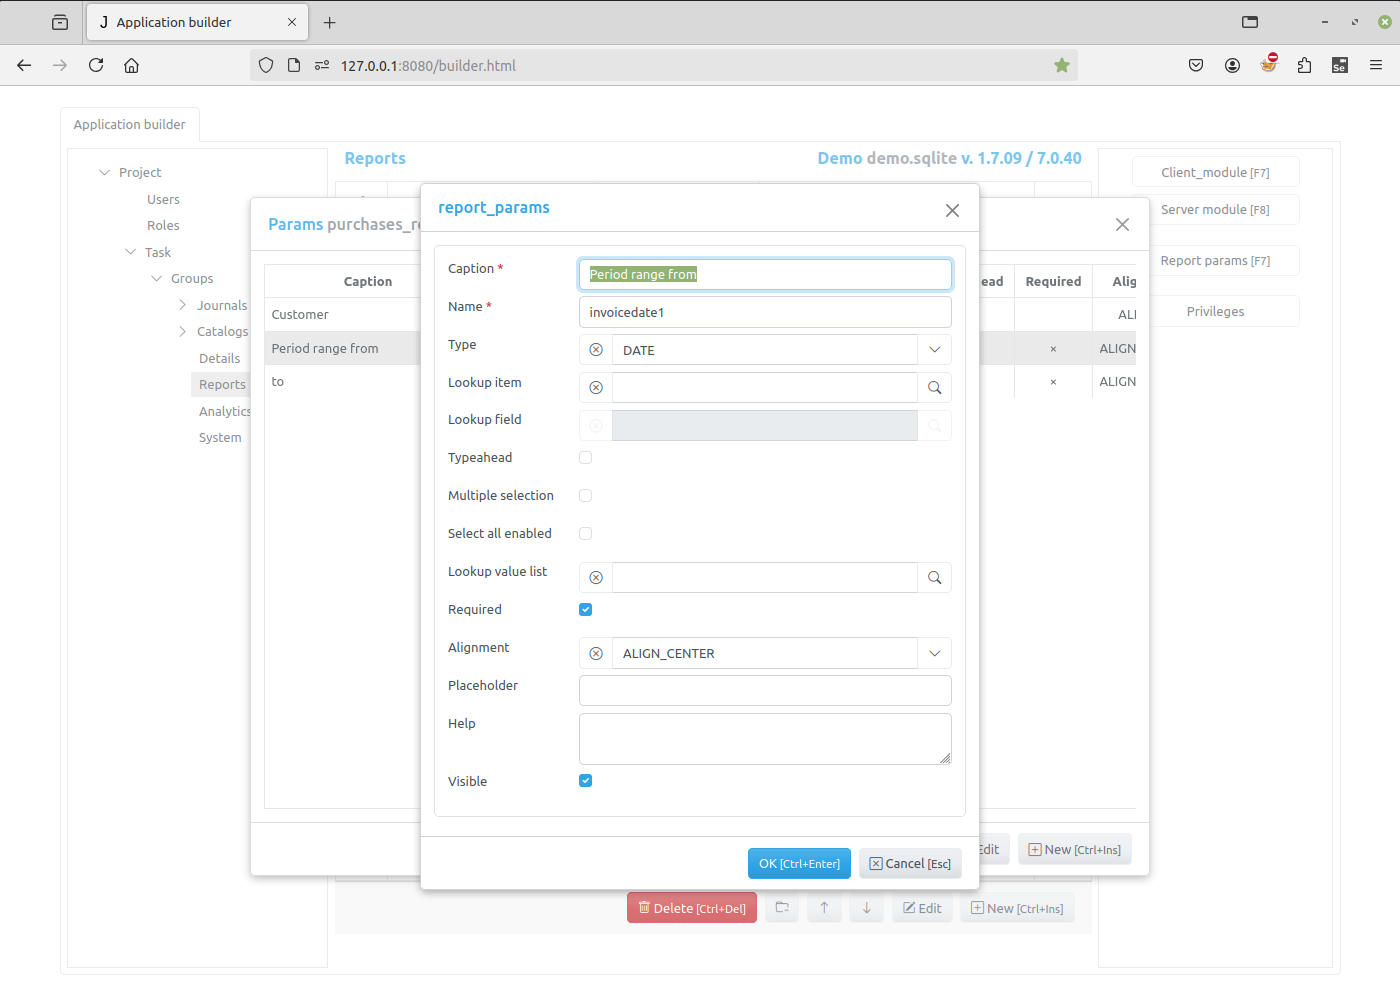
Task: Open the Alignment dropdown list
Action: 934,654
